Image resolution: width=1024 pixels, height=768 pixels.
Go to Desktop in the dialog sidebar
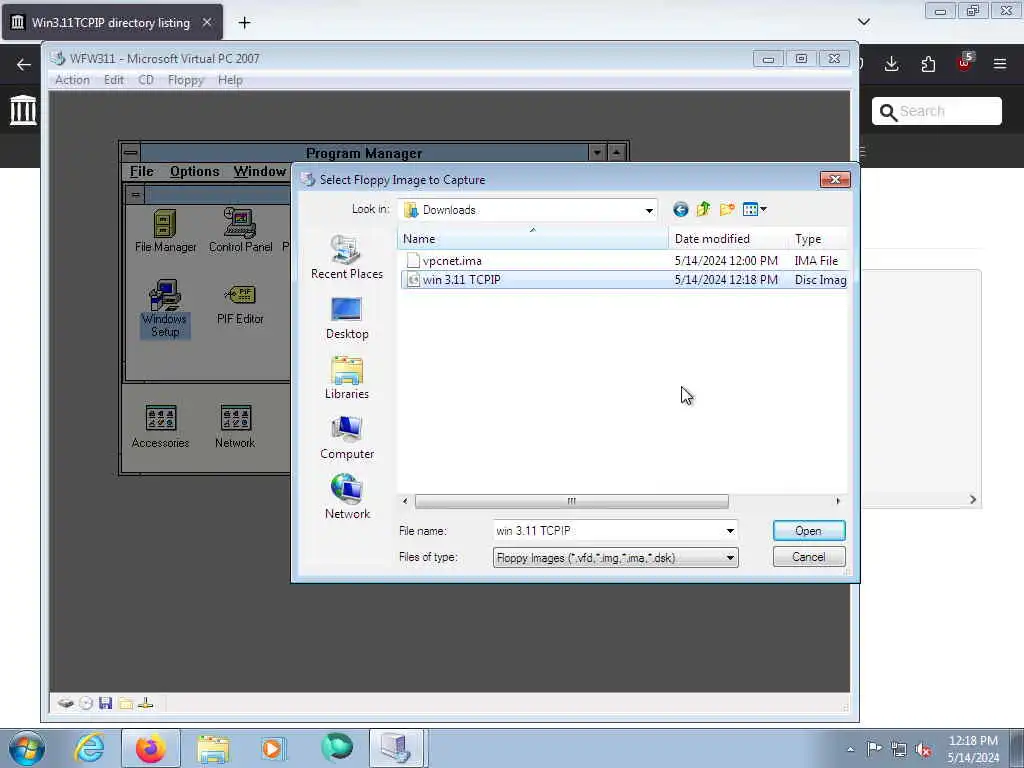click(x=347, y=318)
